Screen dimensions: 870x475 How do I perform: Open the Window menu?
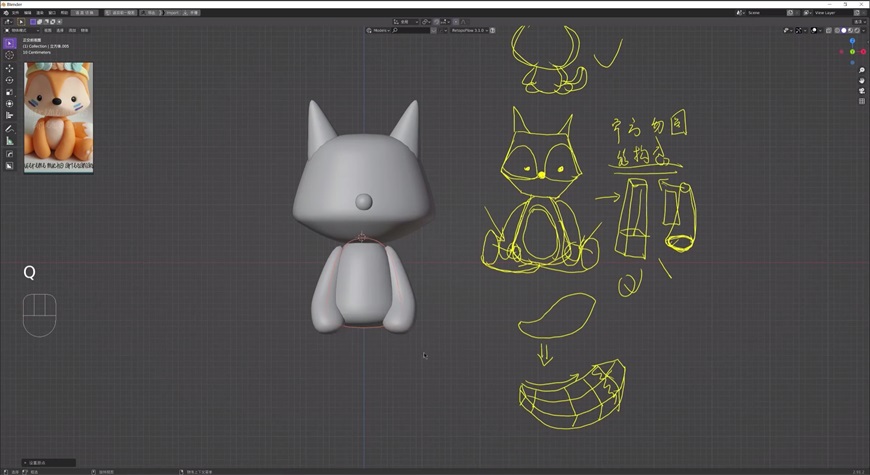pyautogui.click(x=52, y=13)
